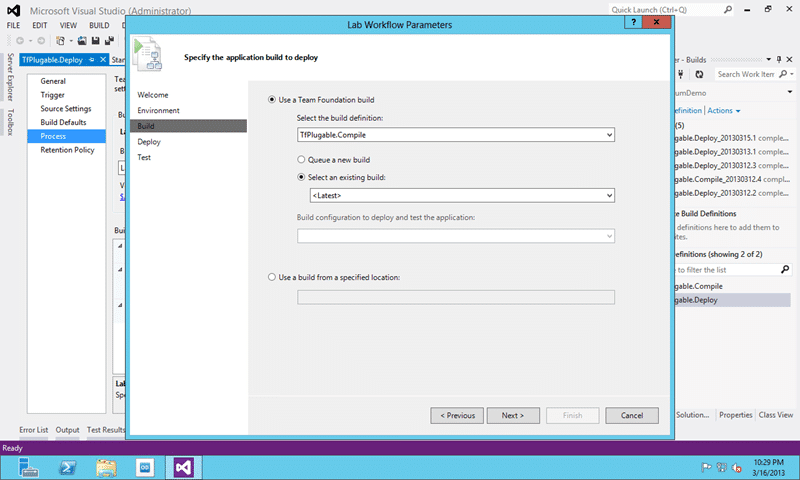Click the Save All toolbar icon
Screen dimensions: 800x480
[x=109, y=41]
